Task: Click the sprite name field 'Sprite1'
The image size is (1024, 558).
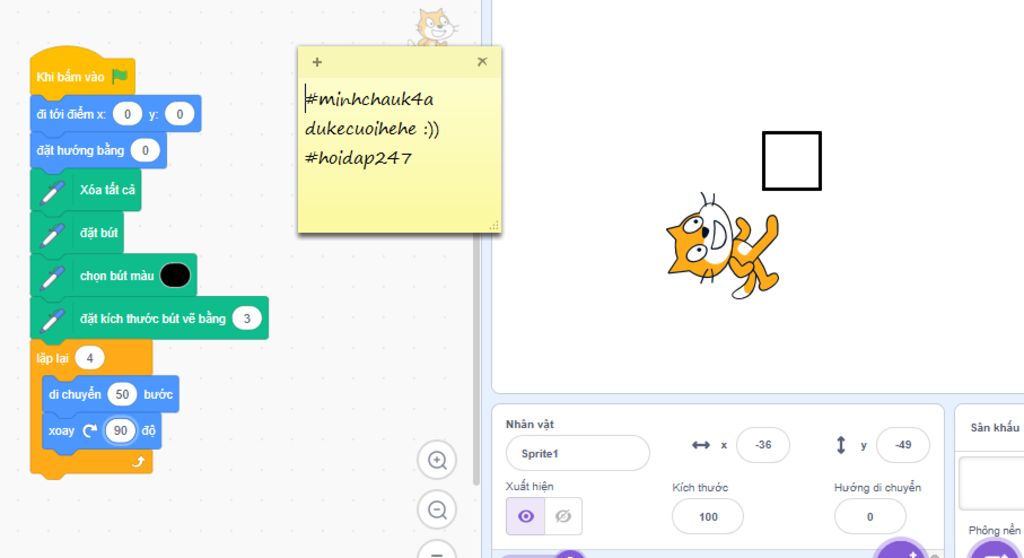Action: click(x=577, y=453)
